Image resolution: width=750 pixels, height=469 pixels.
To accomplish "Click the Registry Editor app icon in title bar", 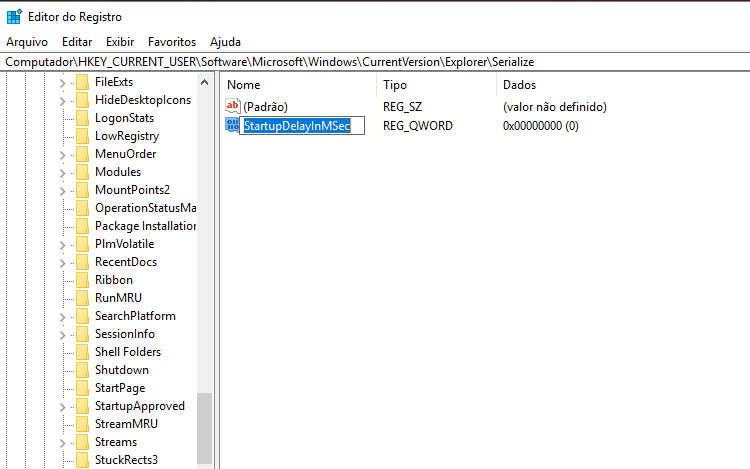I will tap(14, 17).
